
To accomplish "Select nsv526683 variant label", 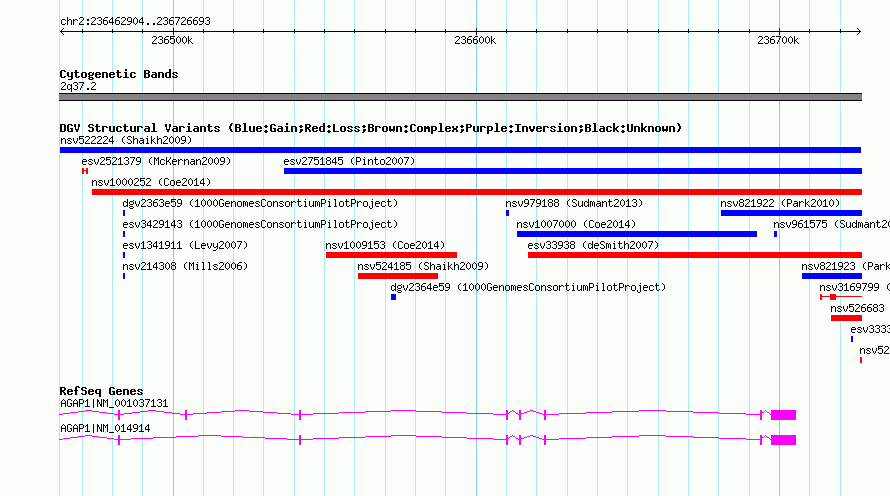I will 857,308.
